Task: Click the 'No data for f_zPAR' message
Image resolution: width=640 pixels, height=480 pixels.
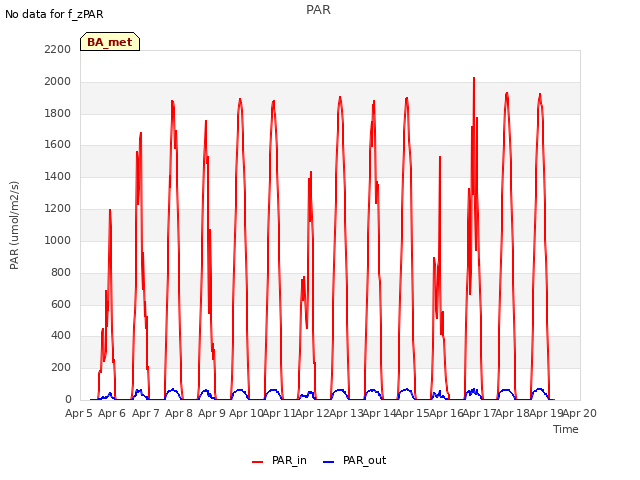Action: [x=54, y=14]
